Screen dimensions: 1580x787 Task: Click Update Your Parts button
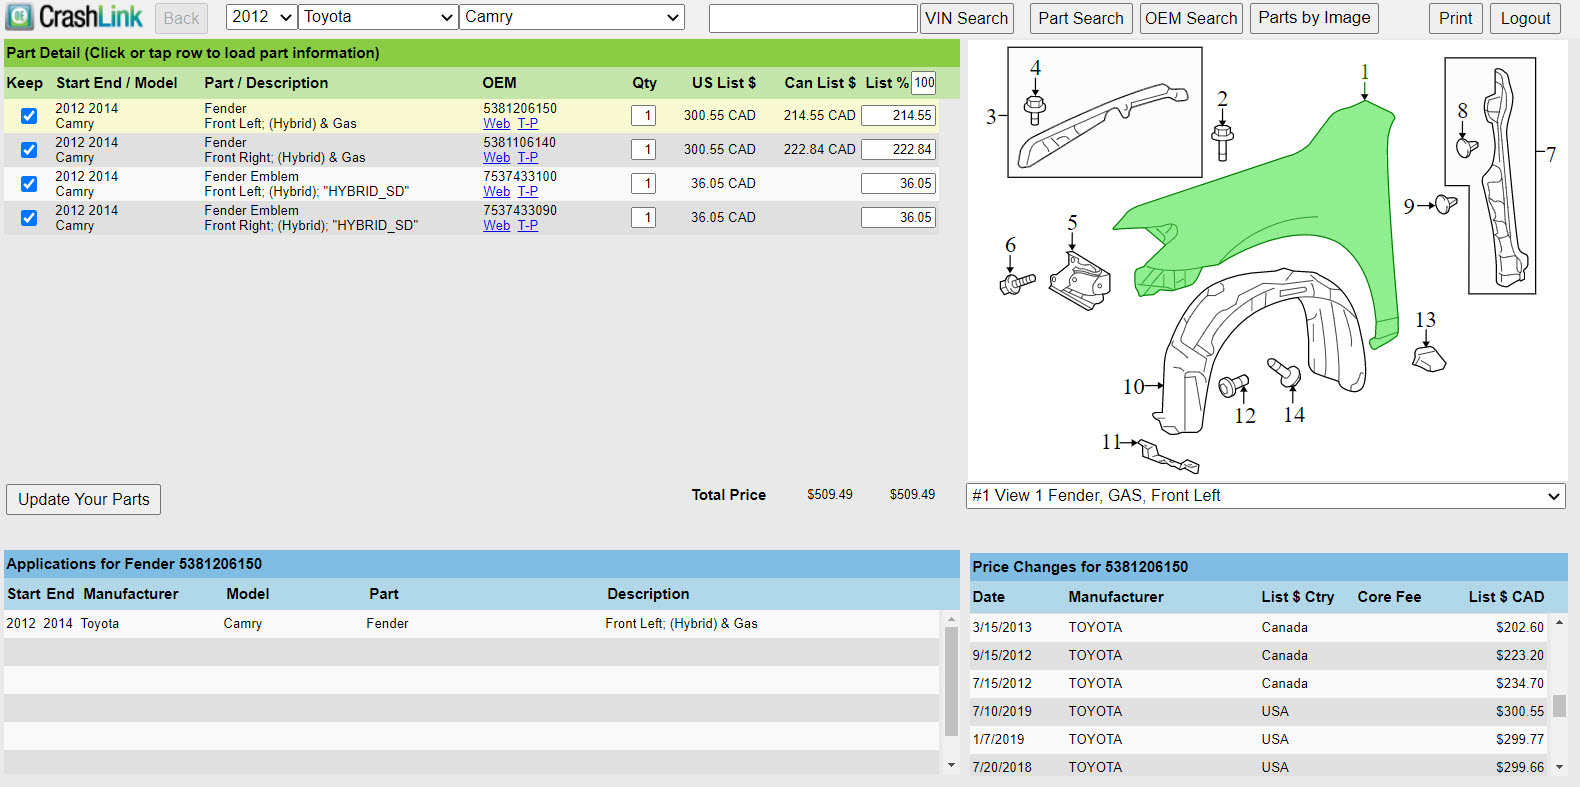[x=84, y=499]
